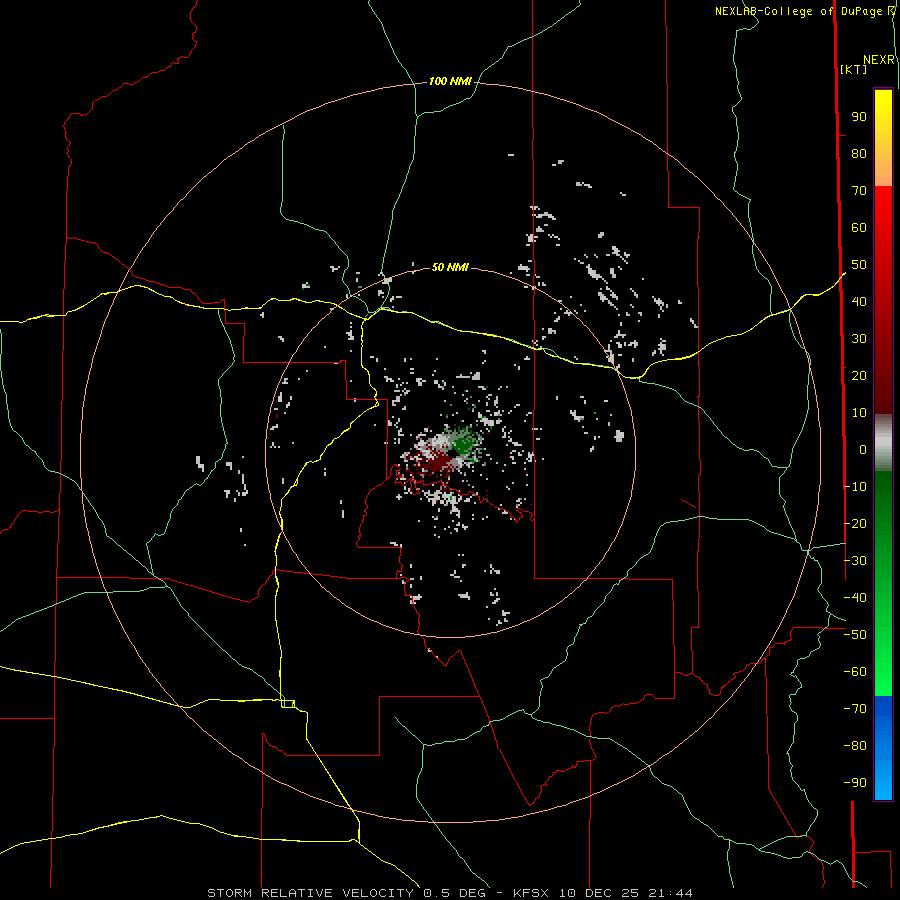Click the 30 label on velocity scale
This screenshot has height=900, width=900.
859,339
